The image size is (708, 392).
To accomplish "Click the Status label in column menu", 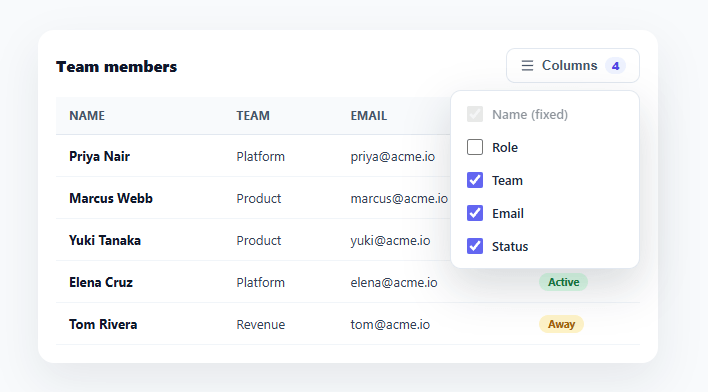I will tap(510, 247).
